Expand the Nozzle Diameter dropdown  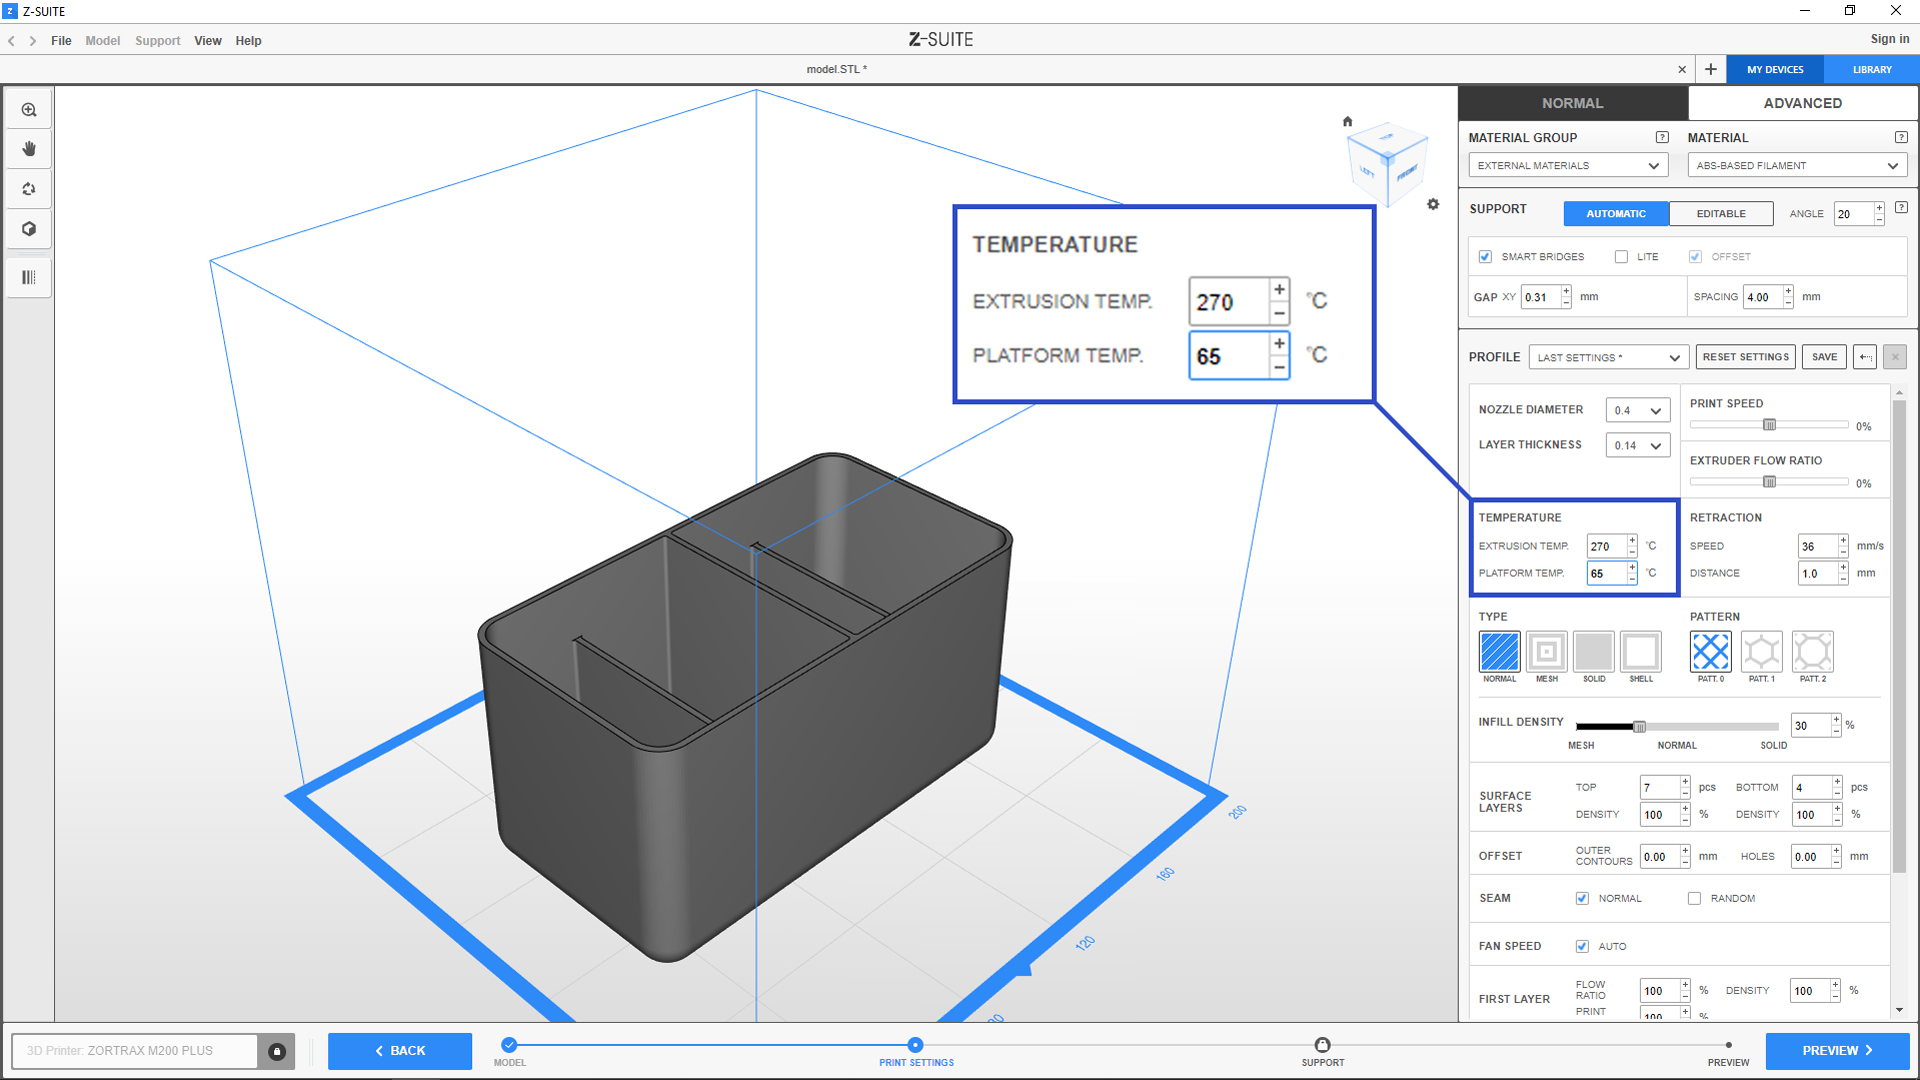(x=1637, y=411)
